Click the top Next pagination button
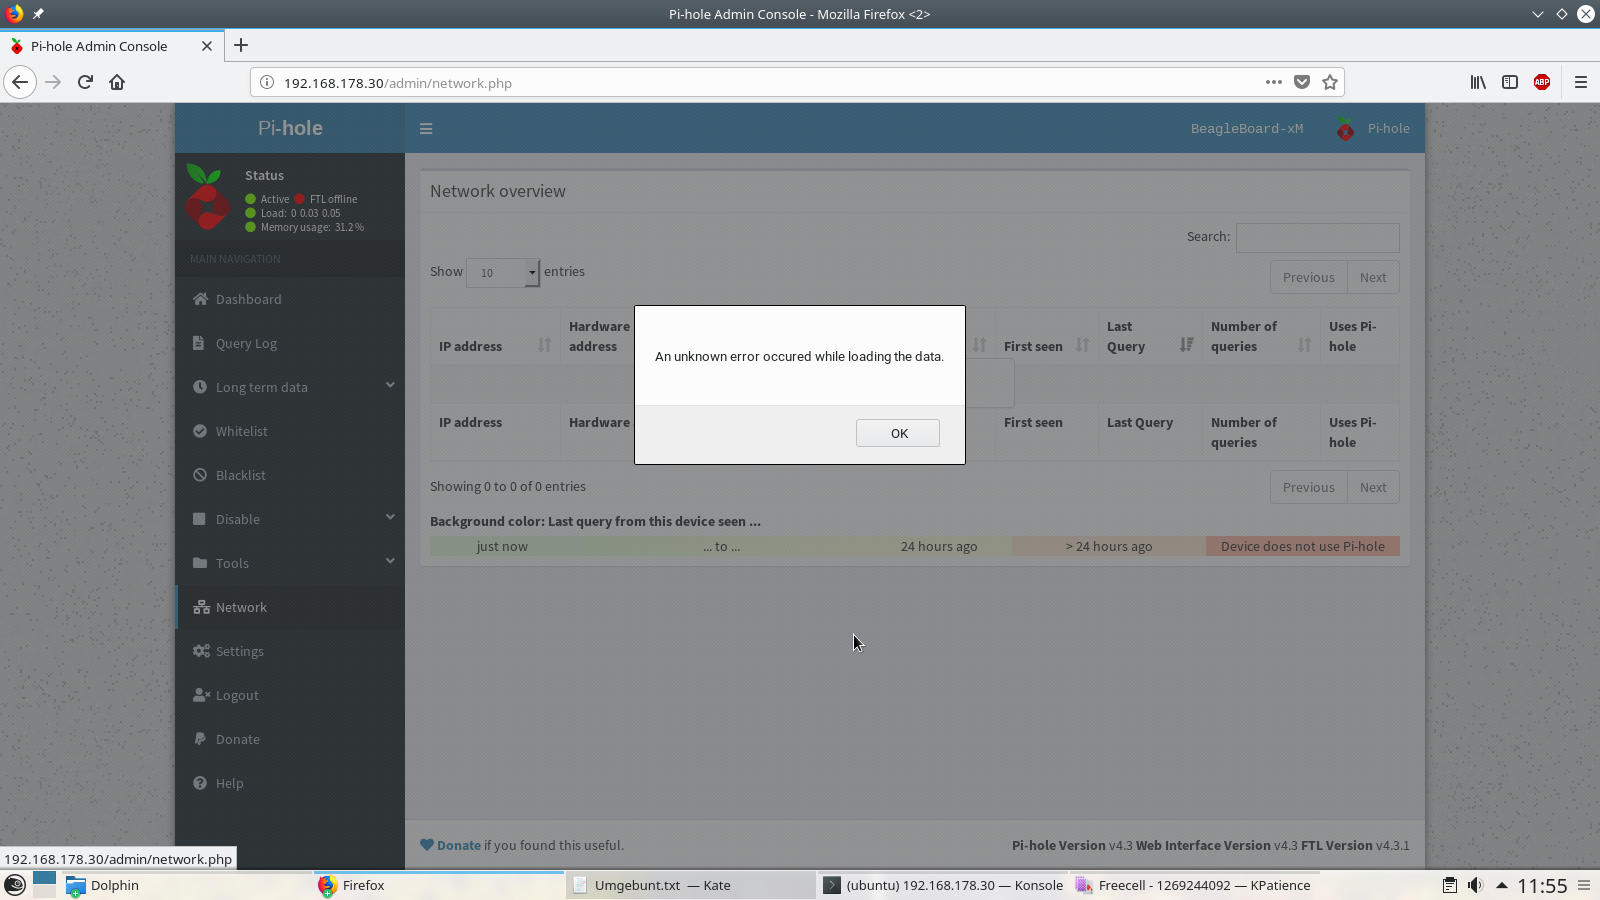1600x900 pixels. [x=1373, y=278]
